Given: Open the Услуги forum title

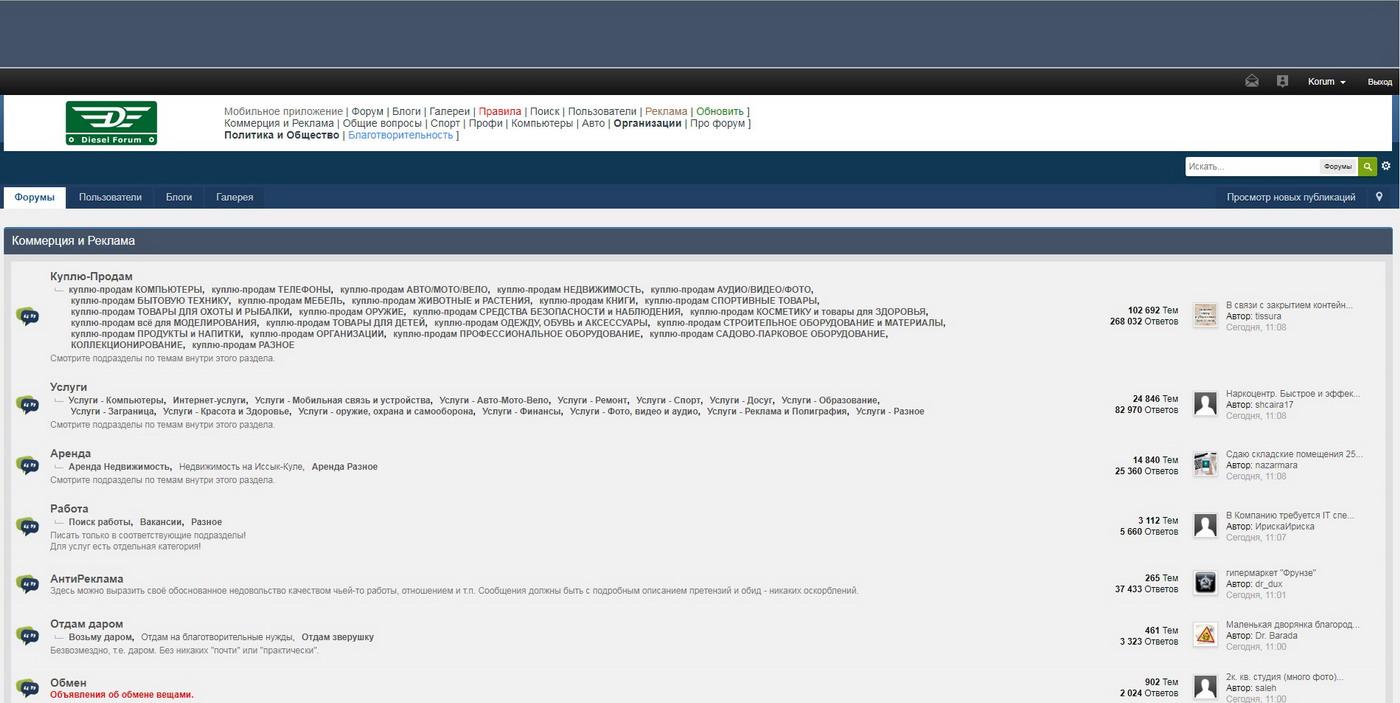Looking at the screenshot, I should point(69,387).
